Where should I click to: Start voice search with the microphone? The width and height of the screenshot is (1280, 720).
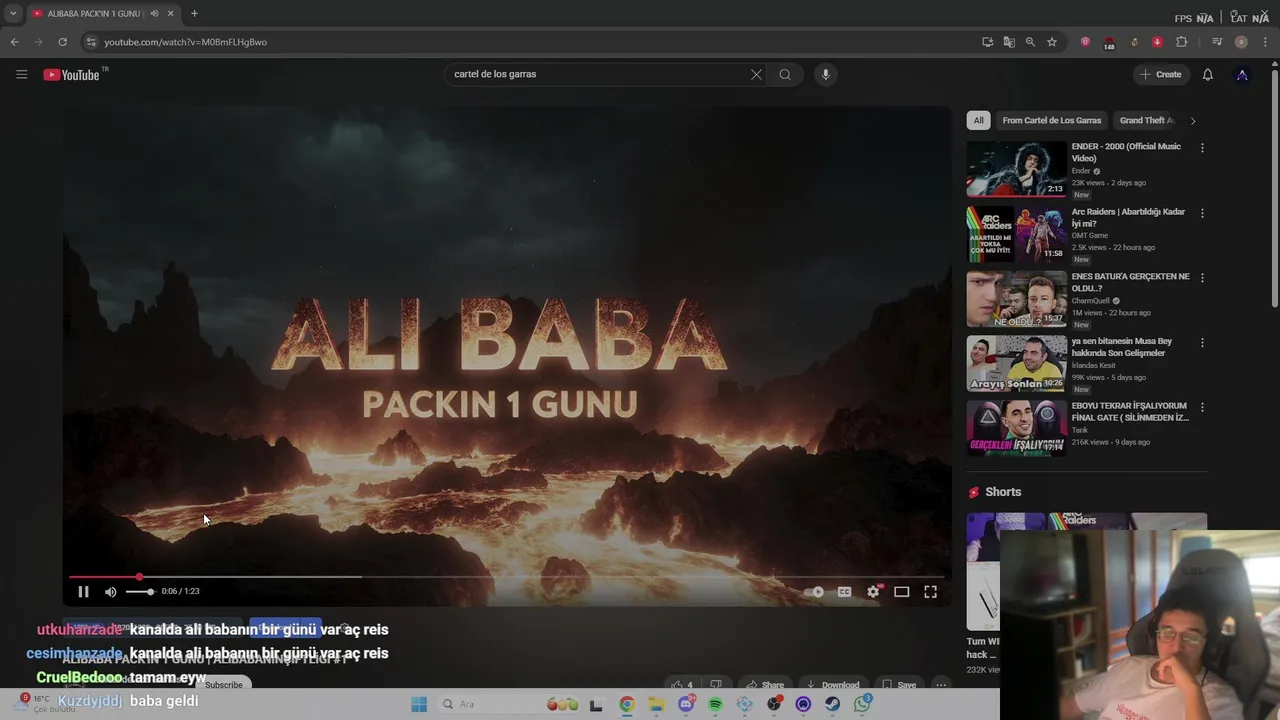coord(825,74)
